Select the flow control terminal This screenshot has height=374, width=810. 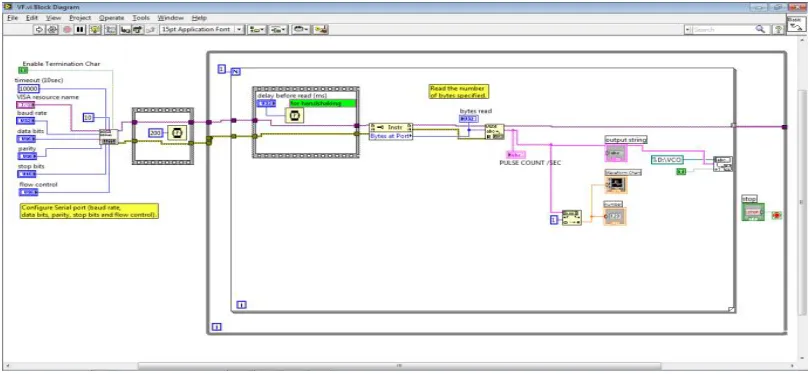29,192
